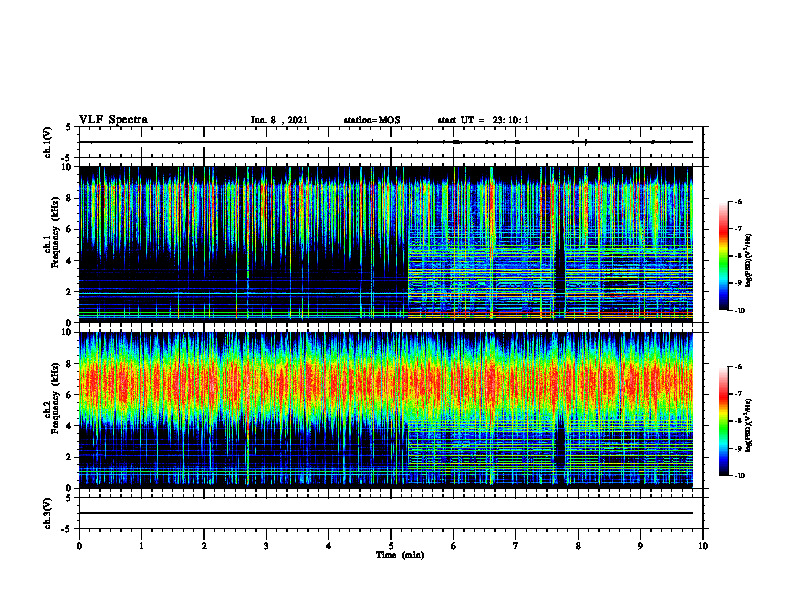The image size is (792, 612).
Task: Click the ch.1 spectrogram colorbar
Action: tap(724, 256)
